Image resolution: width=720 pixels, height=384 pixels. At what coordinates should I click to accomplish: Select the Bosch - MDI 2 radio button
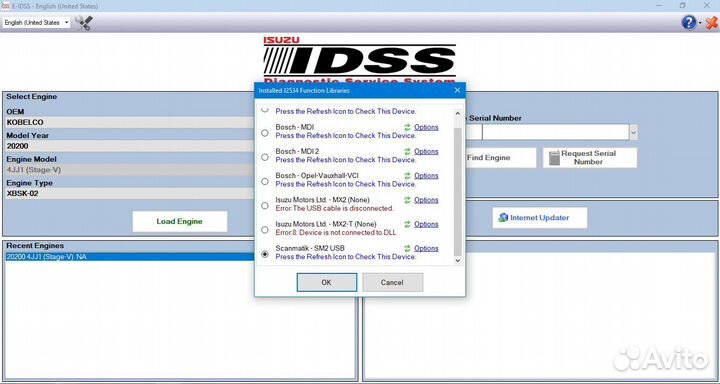[264, 157]
